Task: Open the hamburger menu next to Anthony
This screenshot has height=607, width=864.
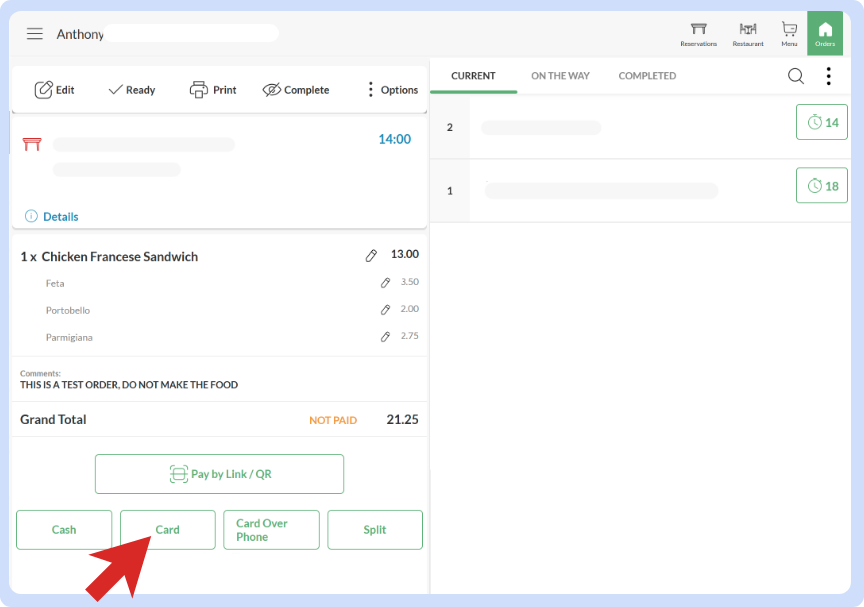Action: (34, 33)
